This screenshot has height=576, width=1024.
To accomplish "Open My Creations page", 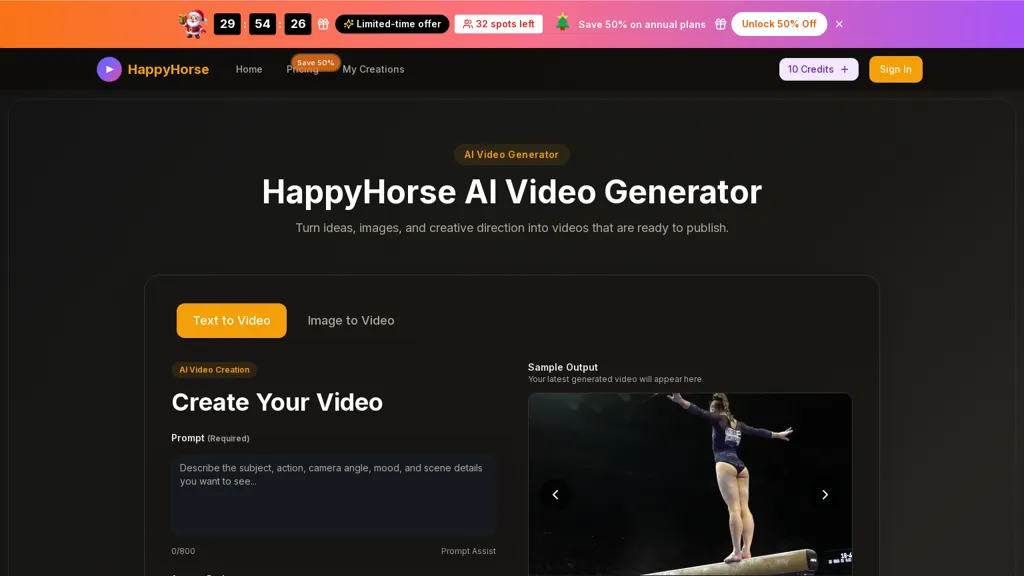I will [373, 69].
